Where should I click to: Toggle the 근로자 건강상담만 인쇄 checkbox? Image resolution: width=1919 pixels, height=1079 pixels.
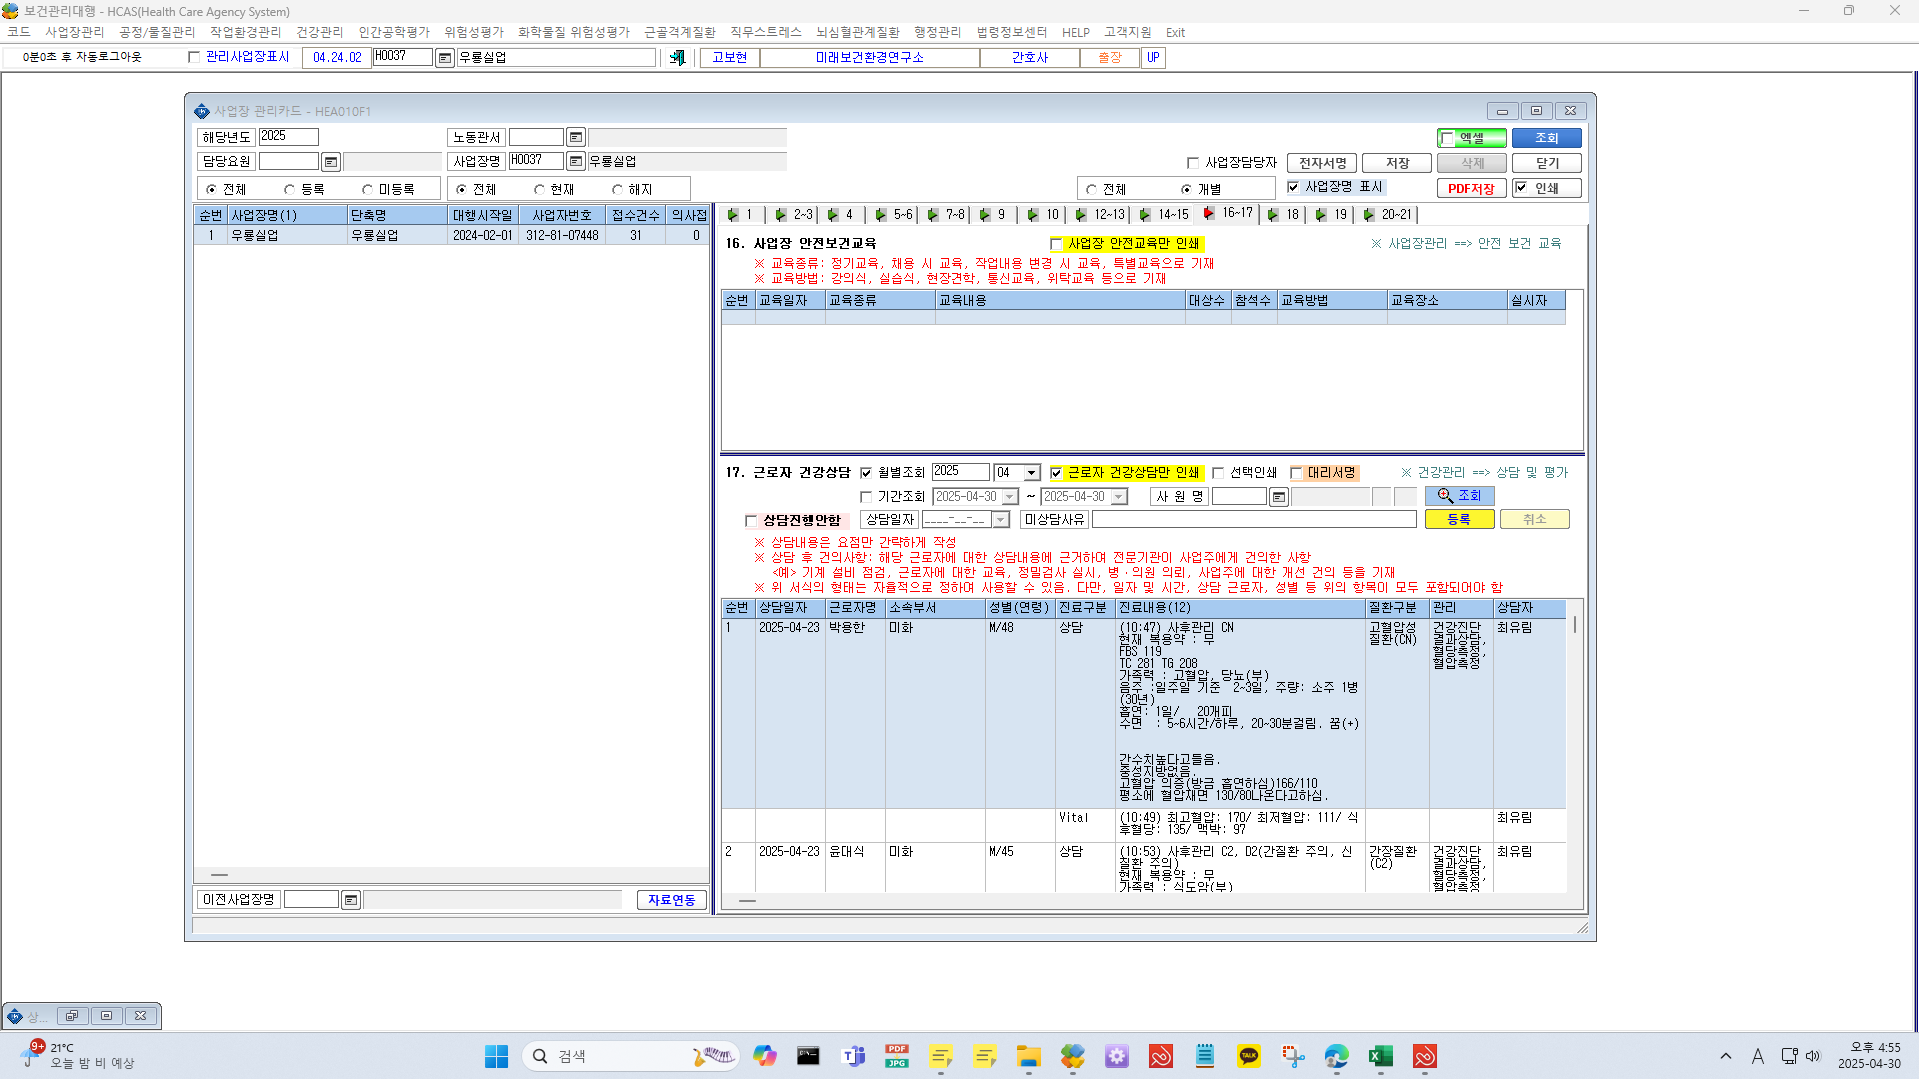1056,473
